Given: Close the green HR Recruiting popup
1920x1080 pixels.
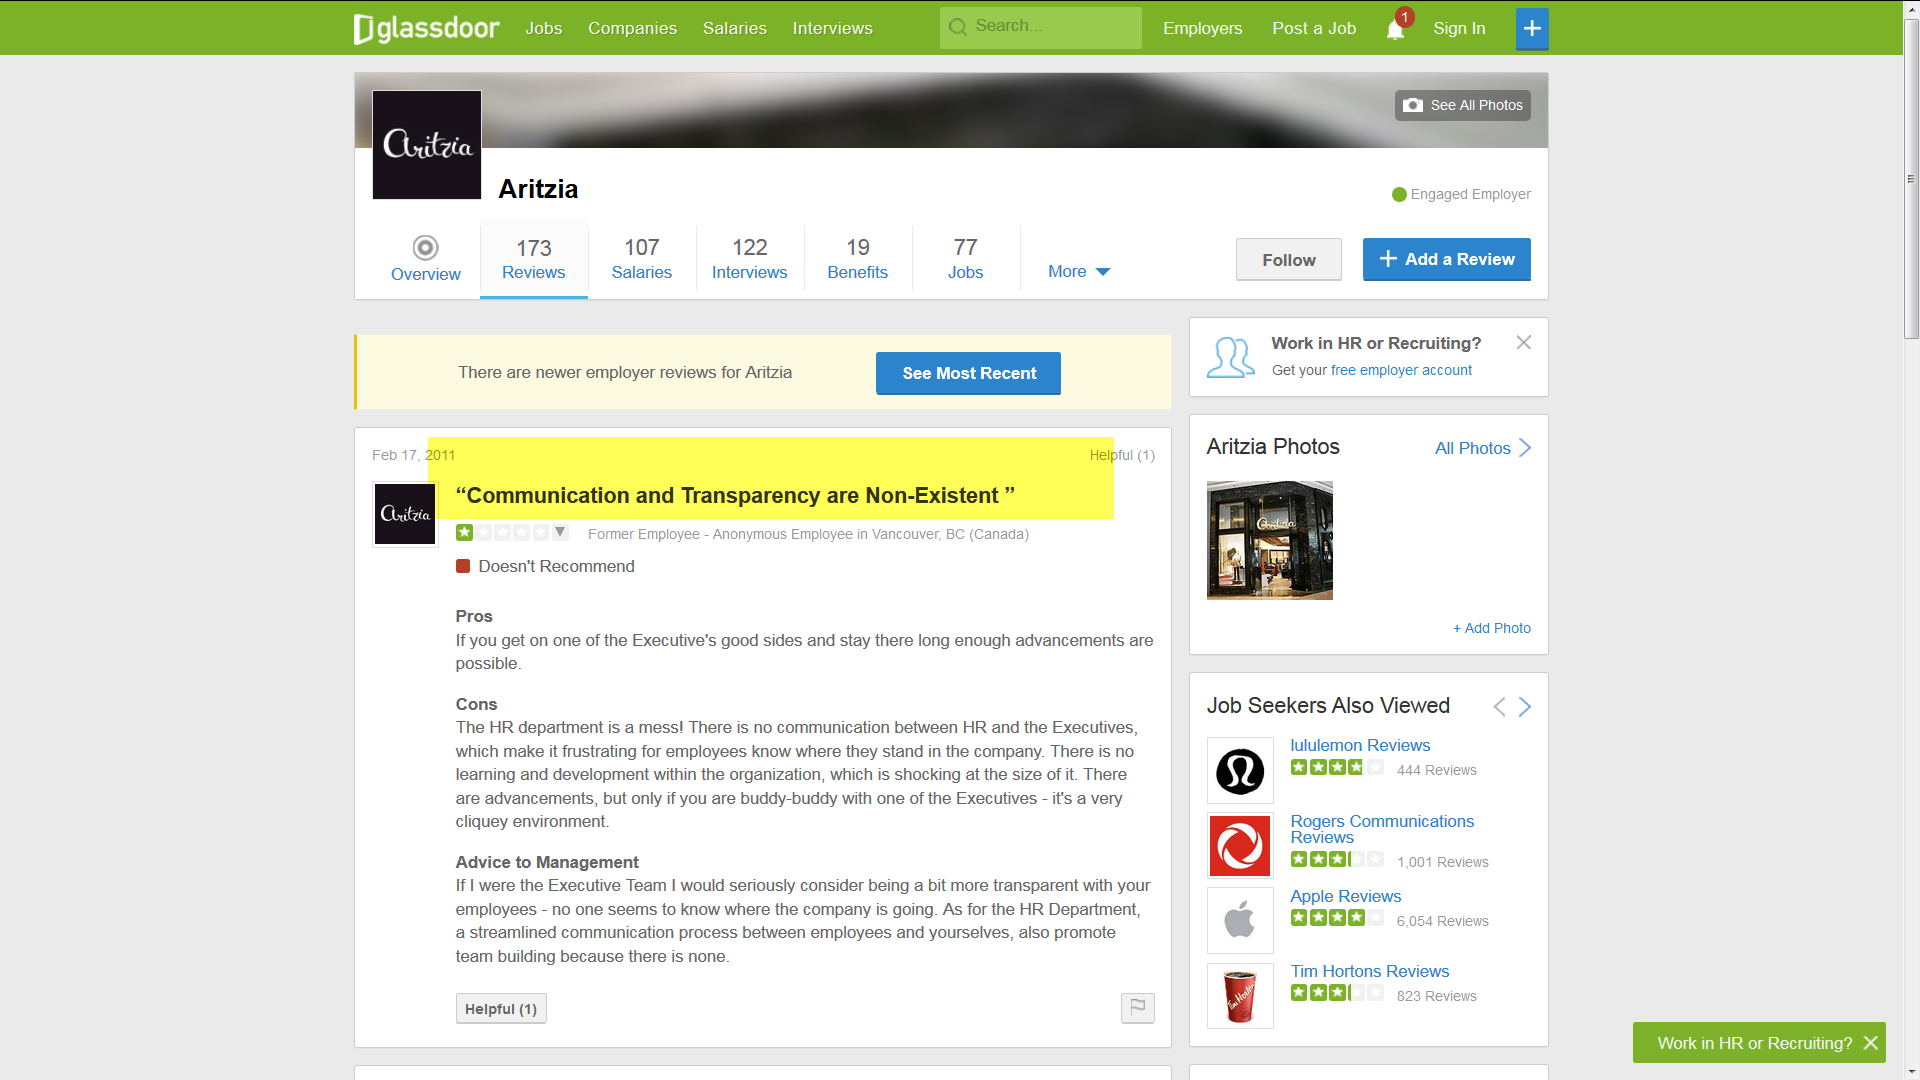Looking at the screenshot, I should pos(1870,1043).
